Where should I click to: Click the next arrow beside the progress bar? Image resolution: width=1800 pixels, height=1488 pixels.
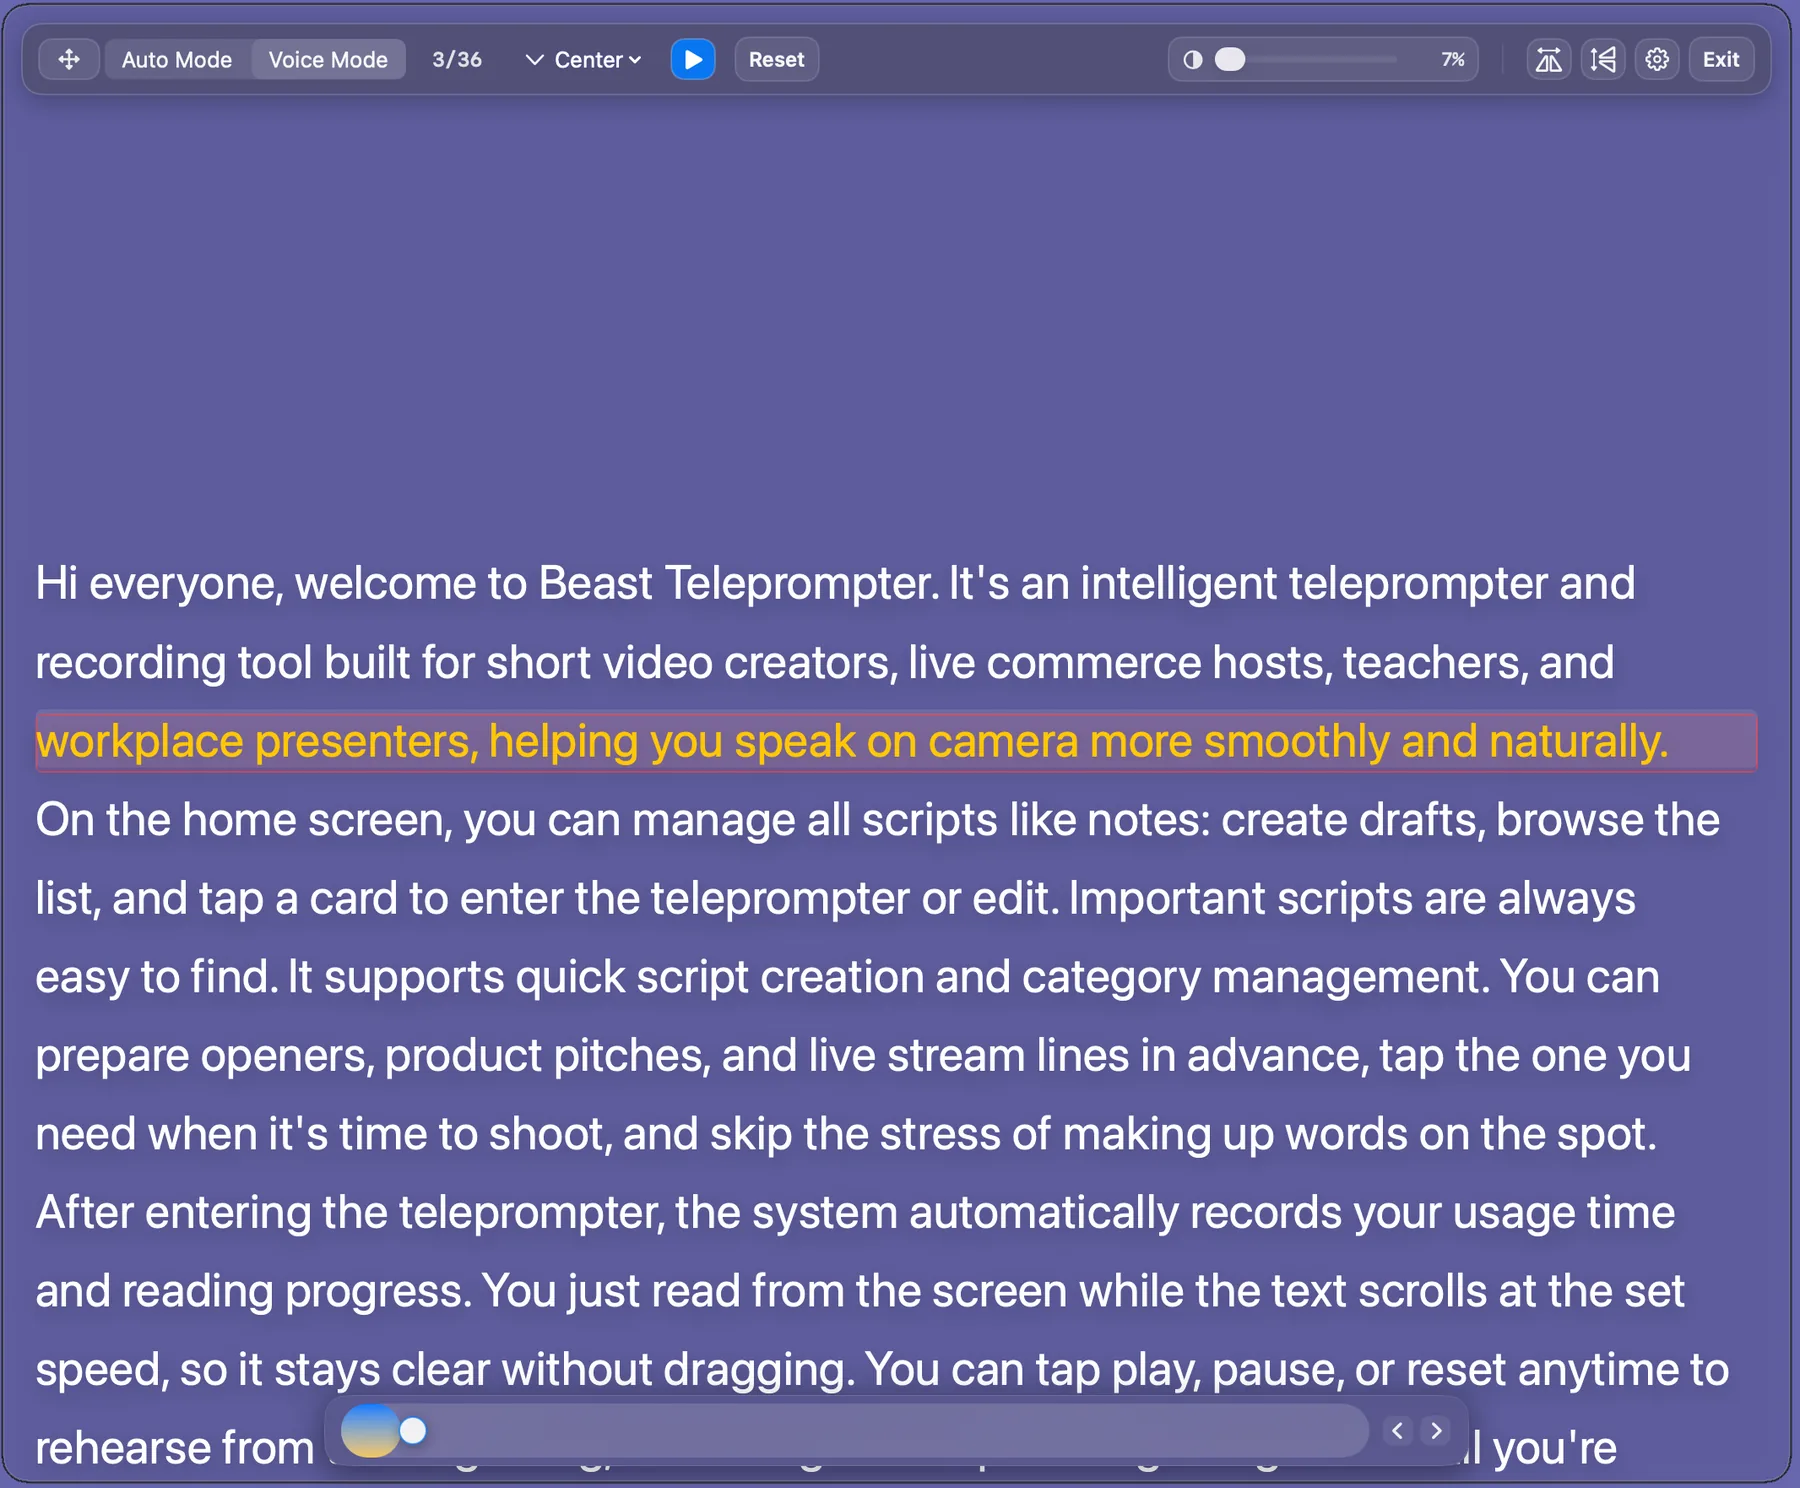coord(1436,1430)
